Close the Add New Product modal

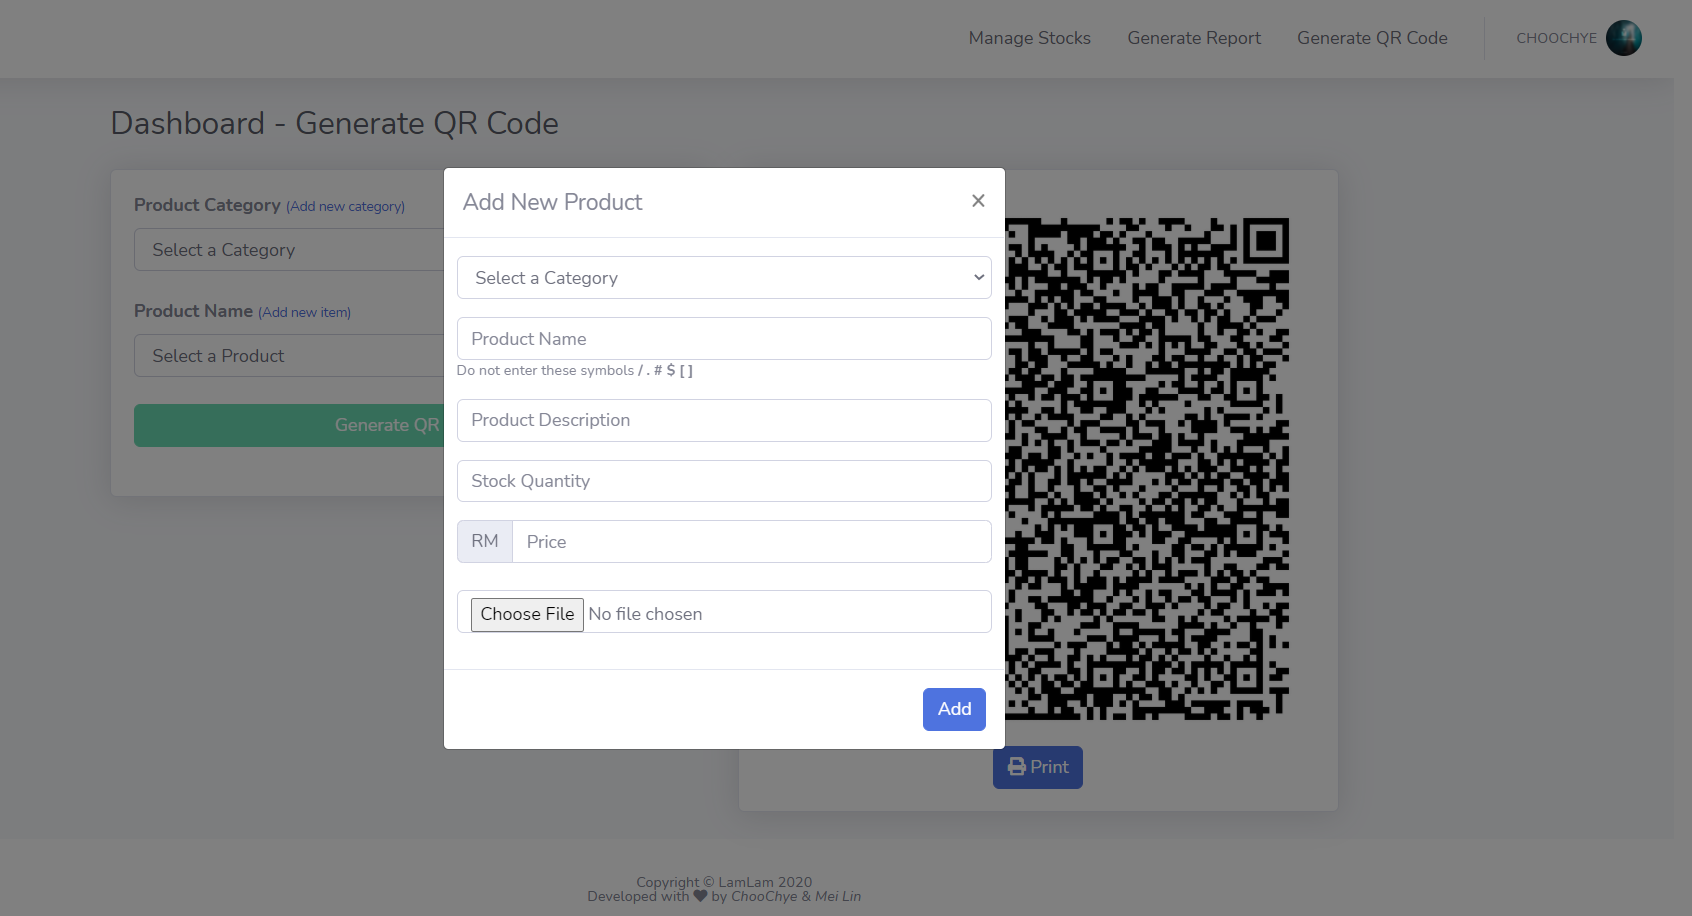[977, 200]
